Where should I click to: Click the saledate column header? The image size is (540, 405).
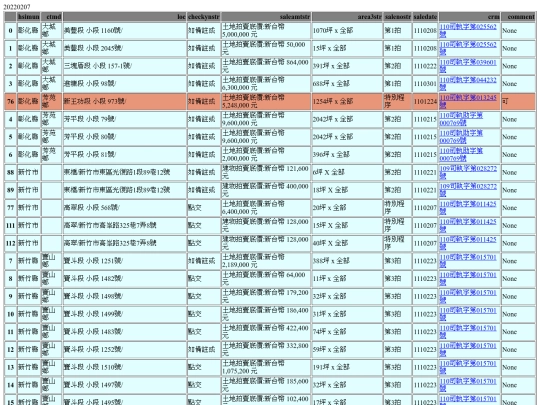[425, 17]
